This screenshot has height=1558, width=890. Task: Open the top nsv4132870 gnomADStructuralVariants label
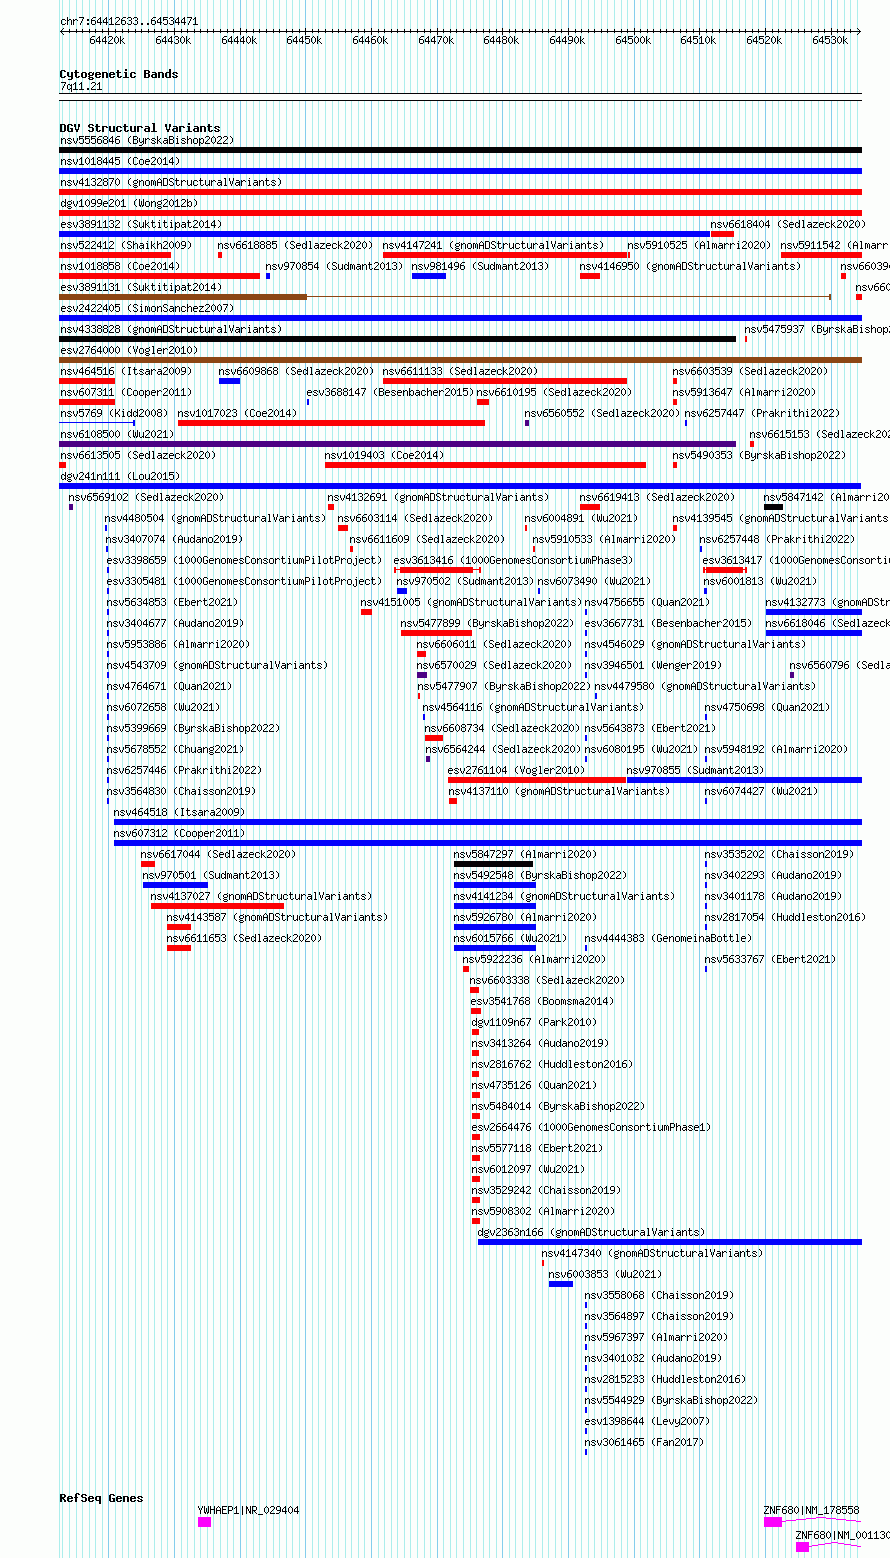coord(171,182)
